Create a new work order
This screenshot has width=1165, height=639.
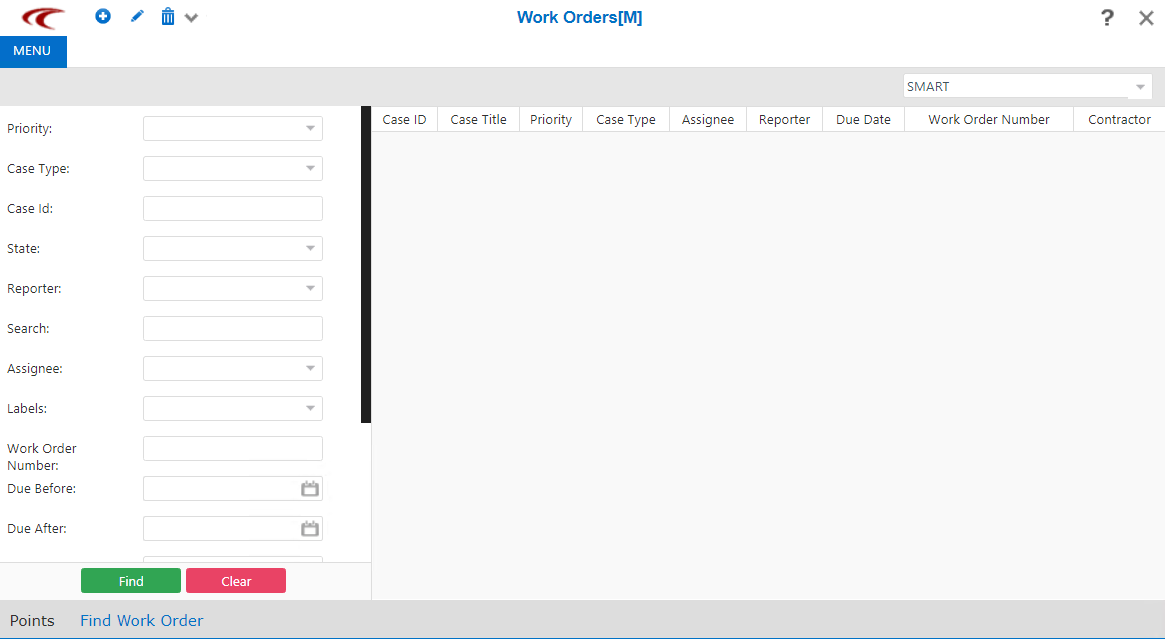point(103,16)
